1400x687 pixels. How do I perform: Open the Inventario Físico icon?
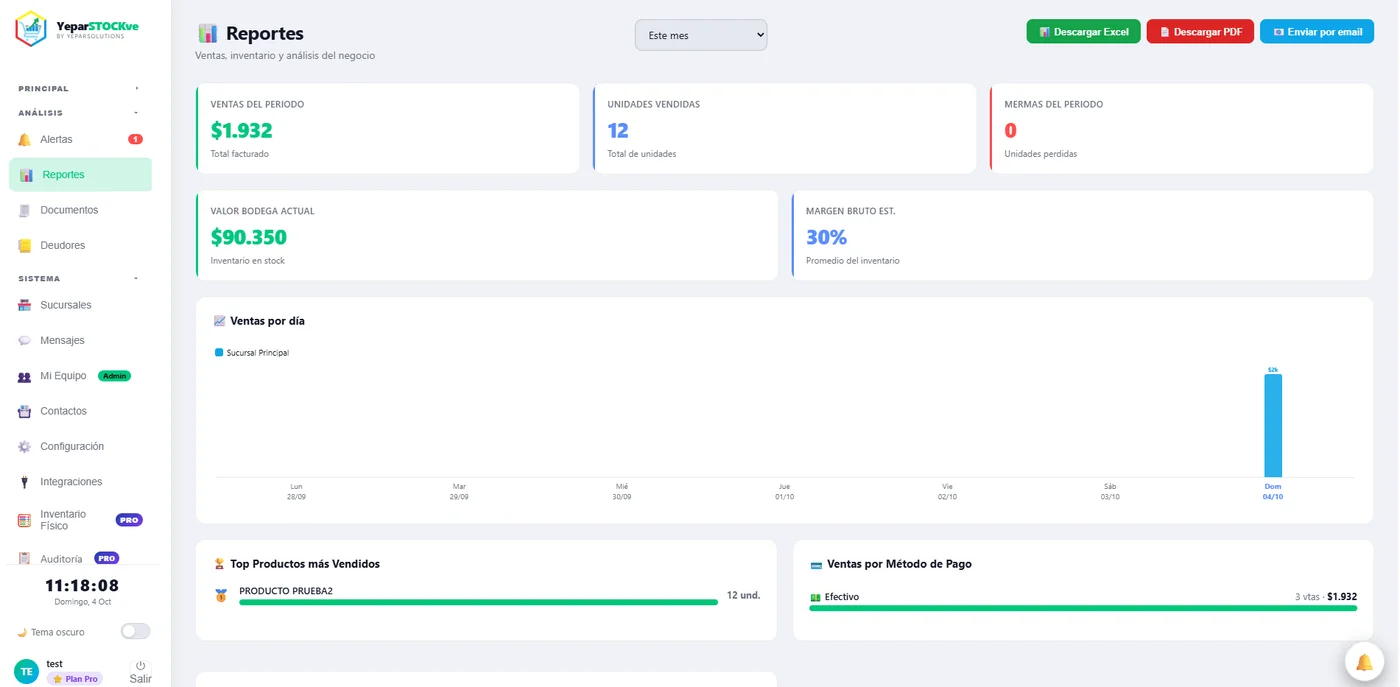pos(25,520)
